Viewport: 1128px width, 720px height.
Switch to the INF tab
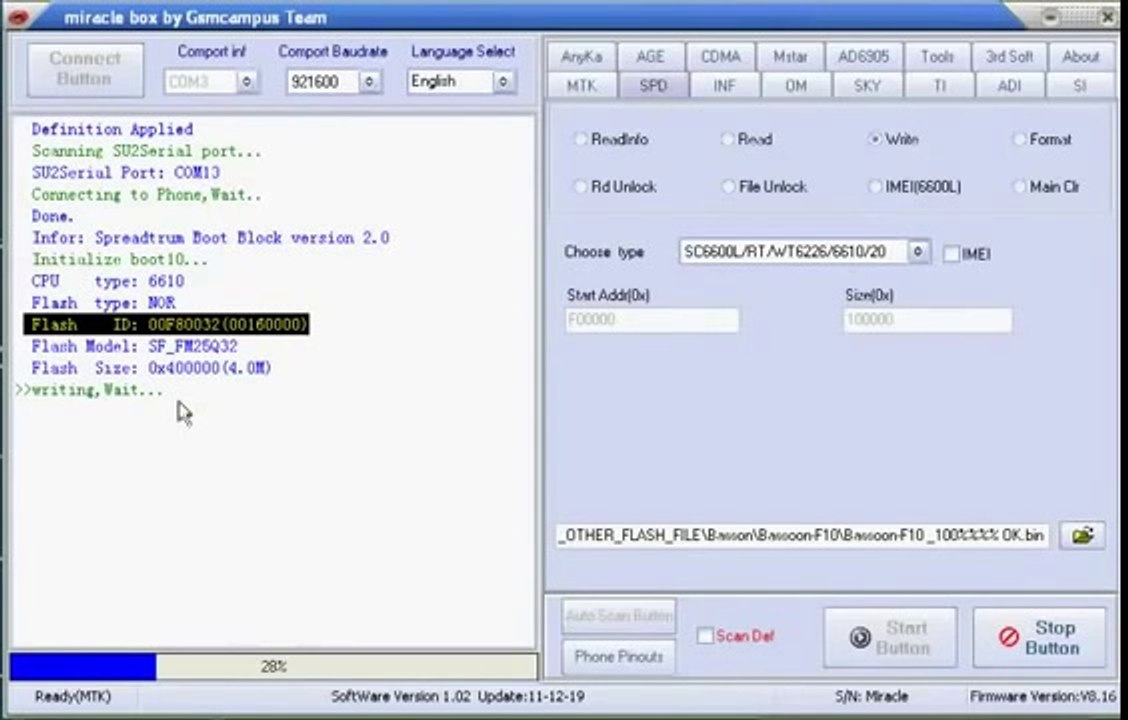724,86
